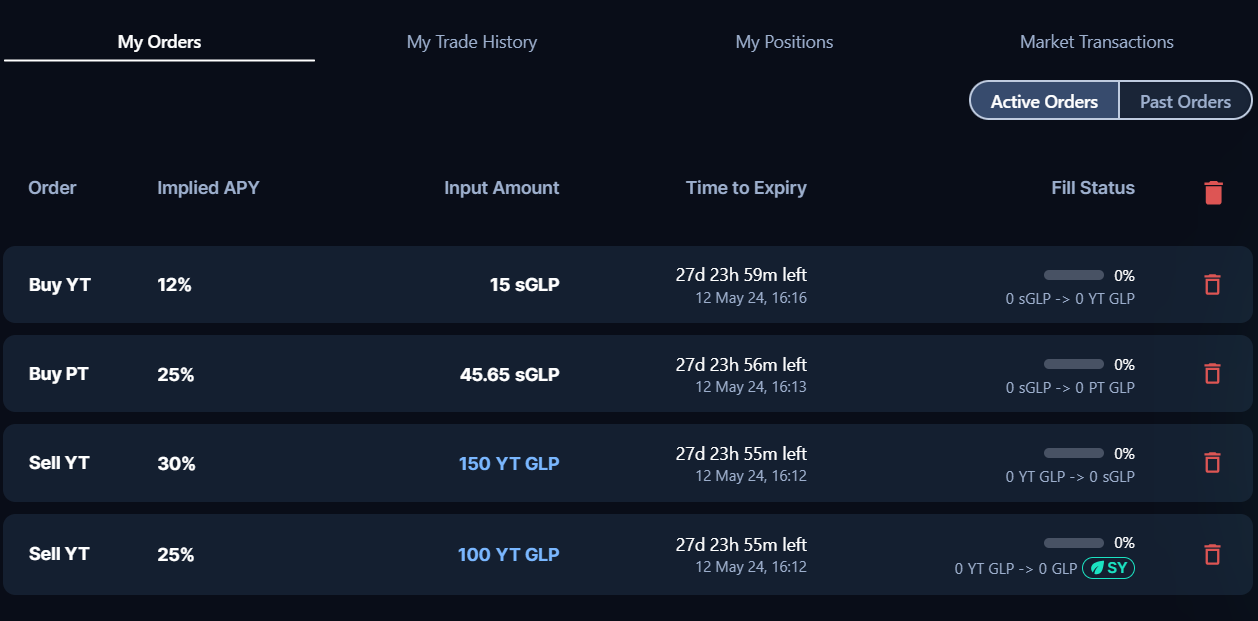The width and height of the screenshot is (1258, 621).
Task: Switch to the My Trade History tab
Action: pos(471,42)
